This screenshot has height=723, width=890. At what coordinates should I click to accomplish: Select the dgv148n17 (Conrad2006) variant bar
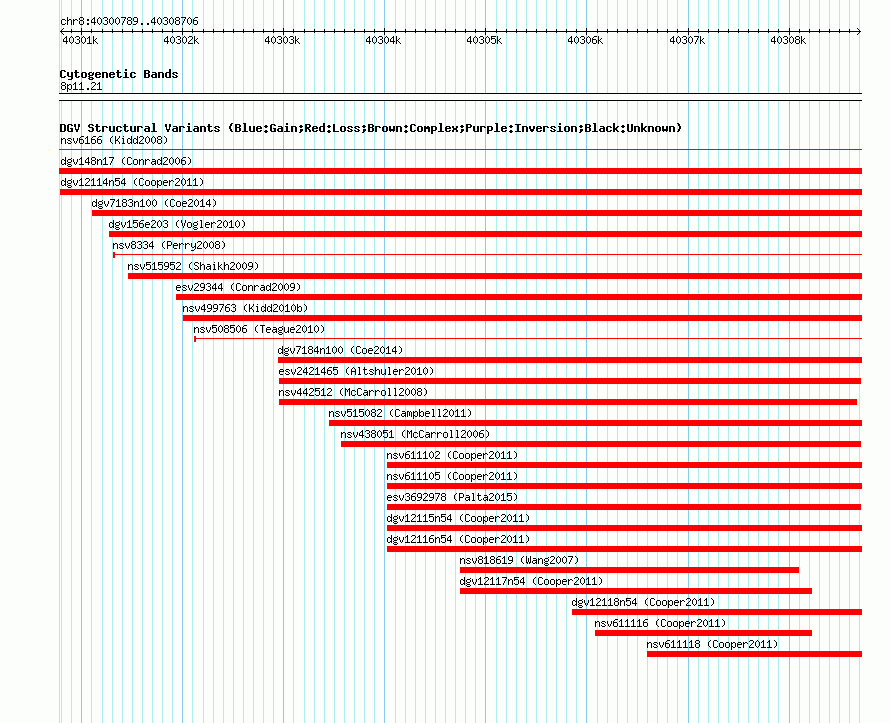(460, 171)
